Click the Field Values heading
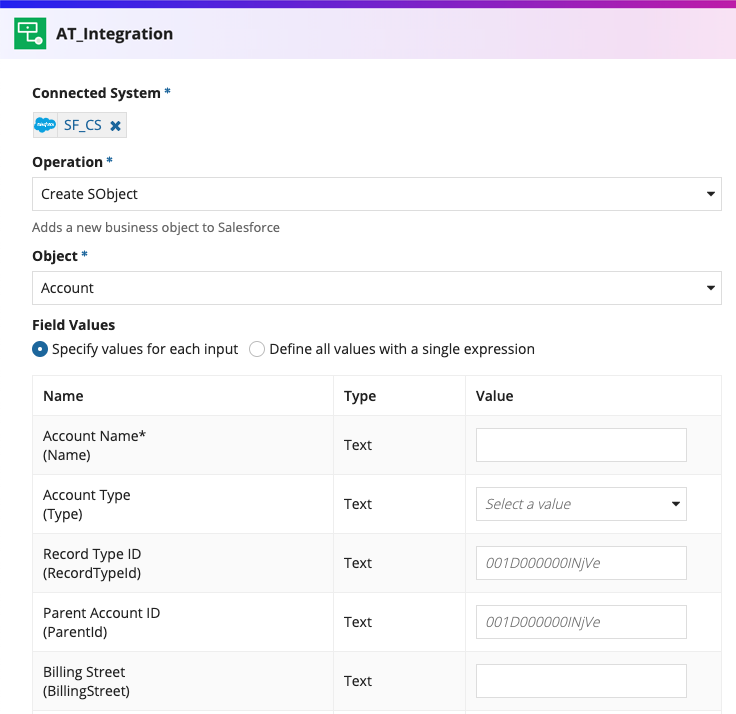This screenshot has height=714, width=736. click(74, 325)
